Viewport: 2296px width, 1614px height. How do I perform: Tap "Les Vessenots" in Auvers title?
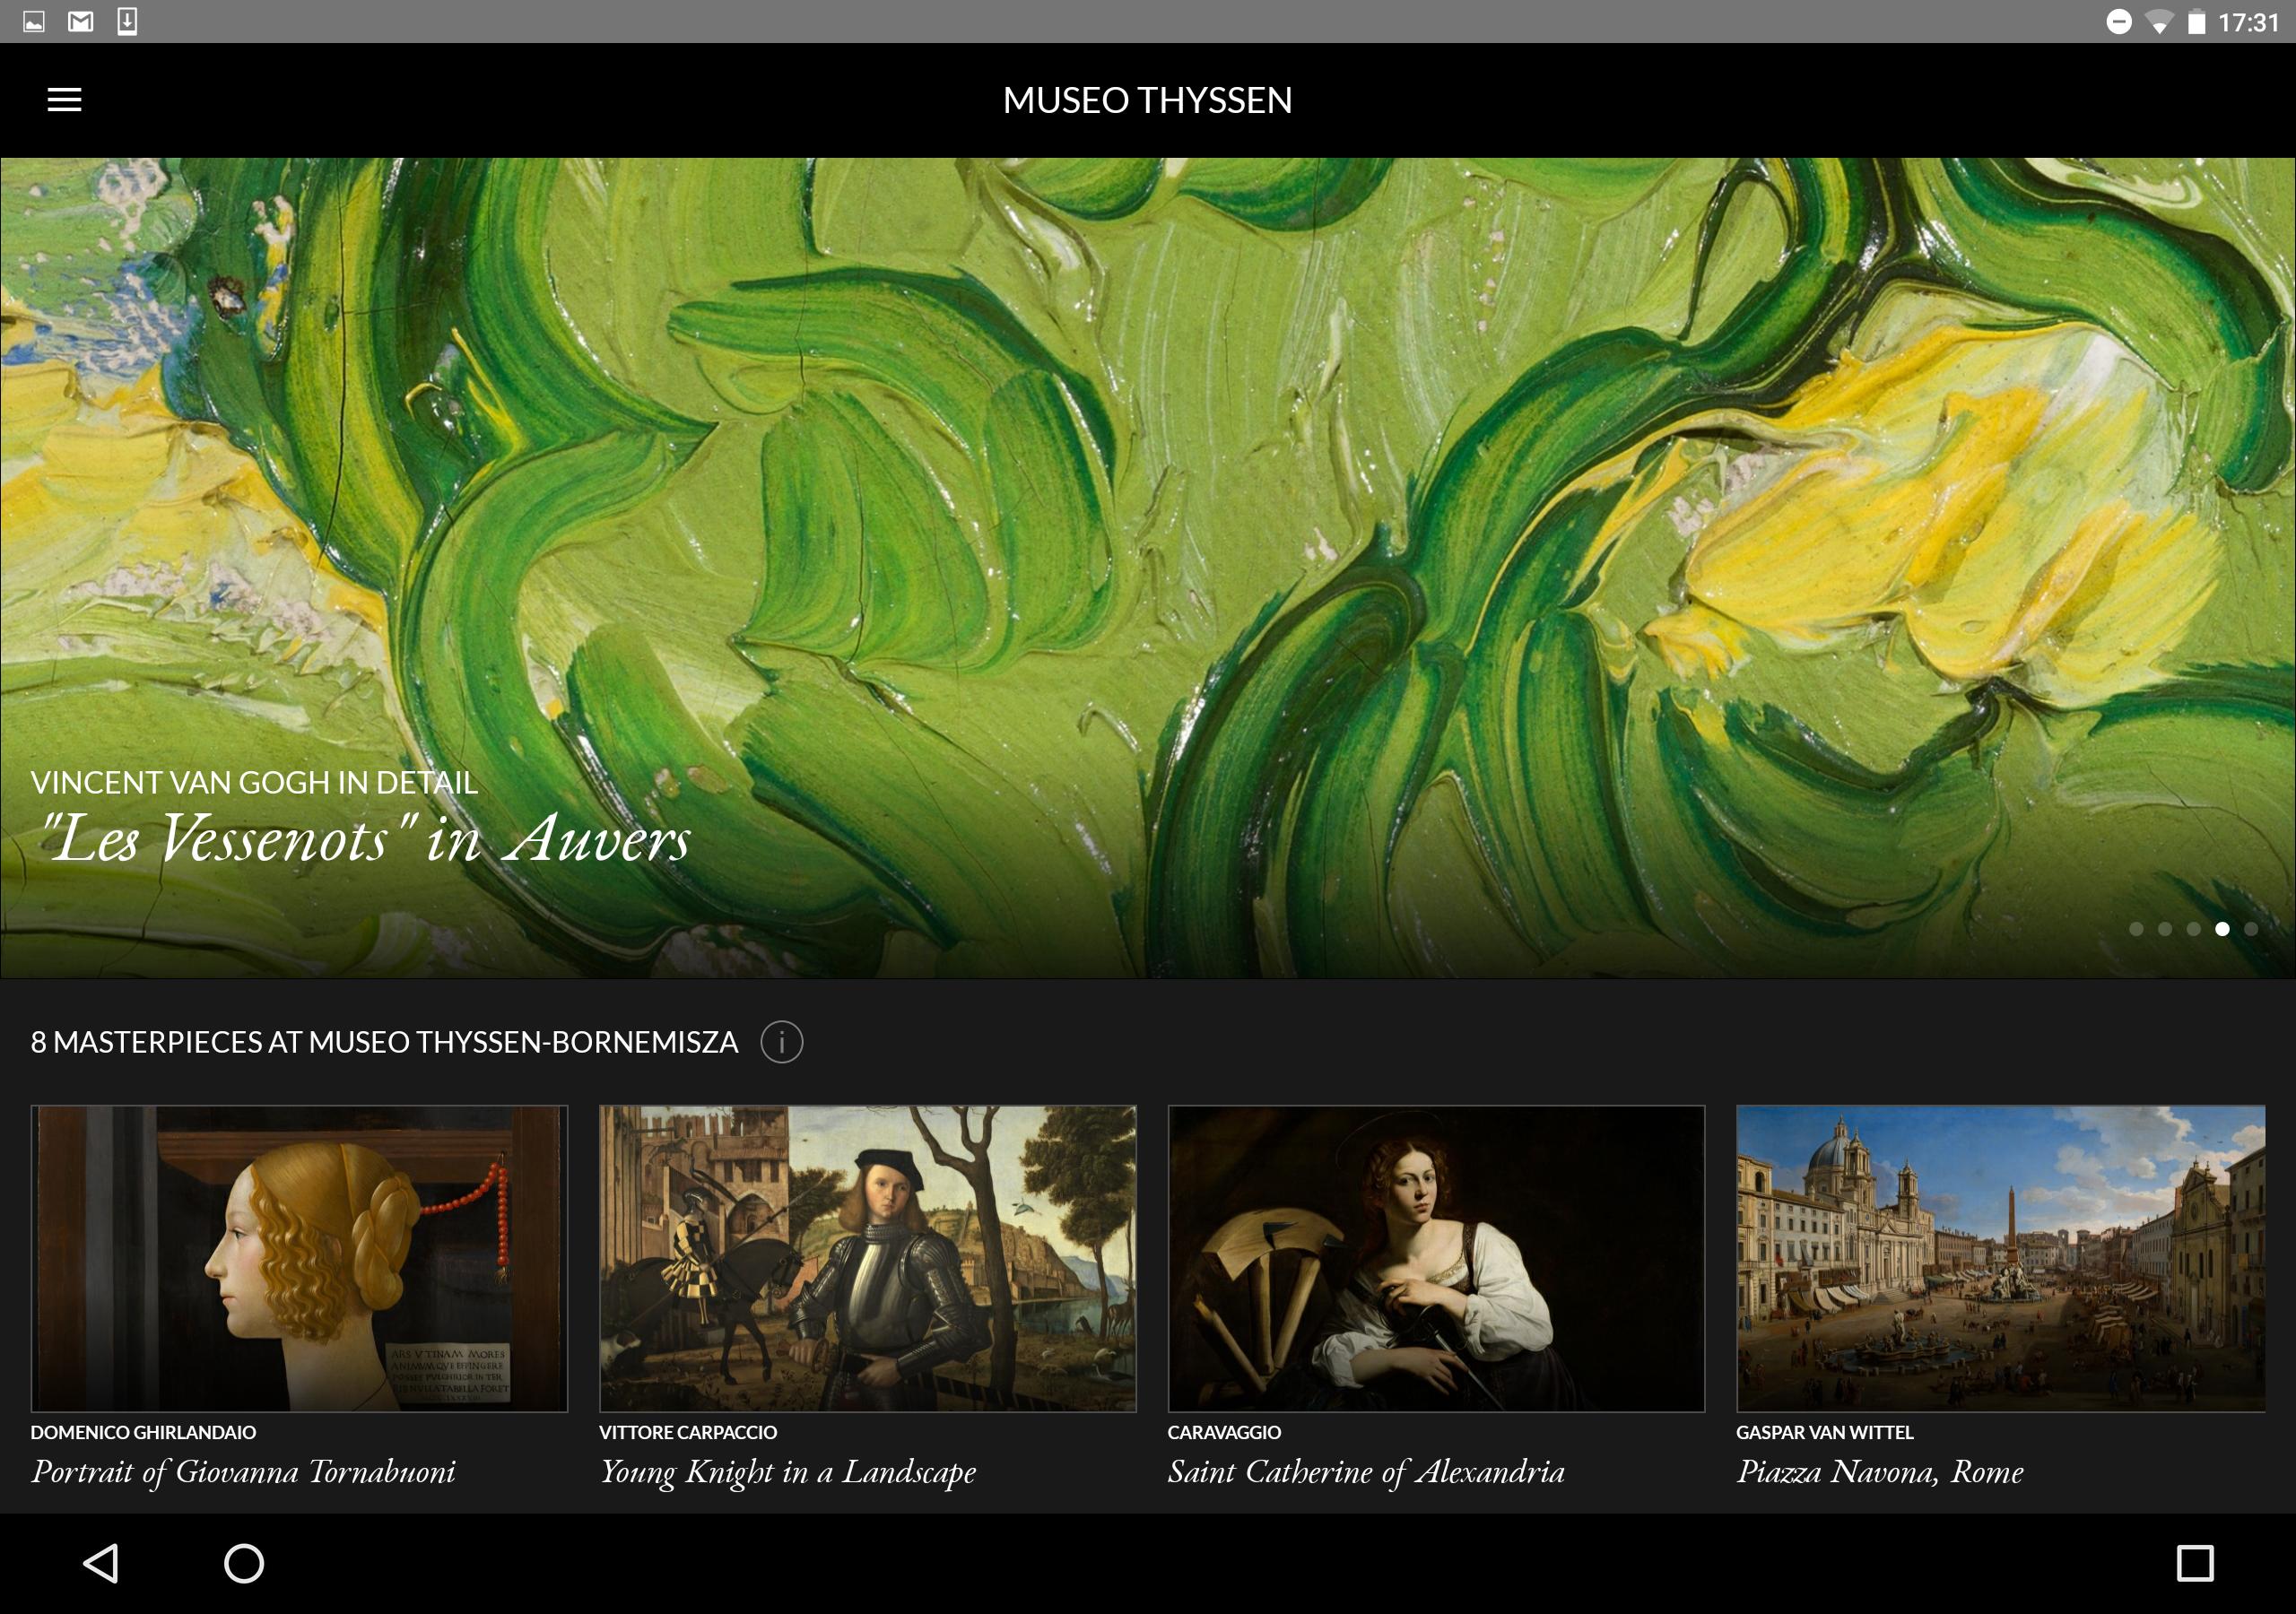tap(365, 838)
